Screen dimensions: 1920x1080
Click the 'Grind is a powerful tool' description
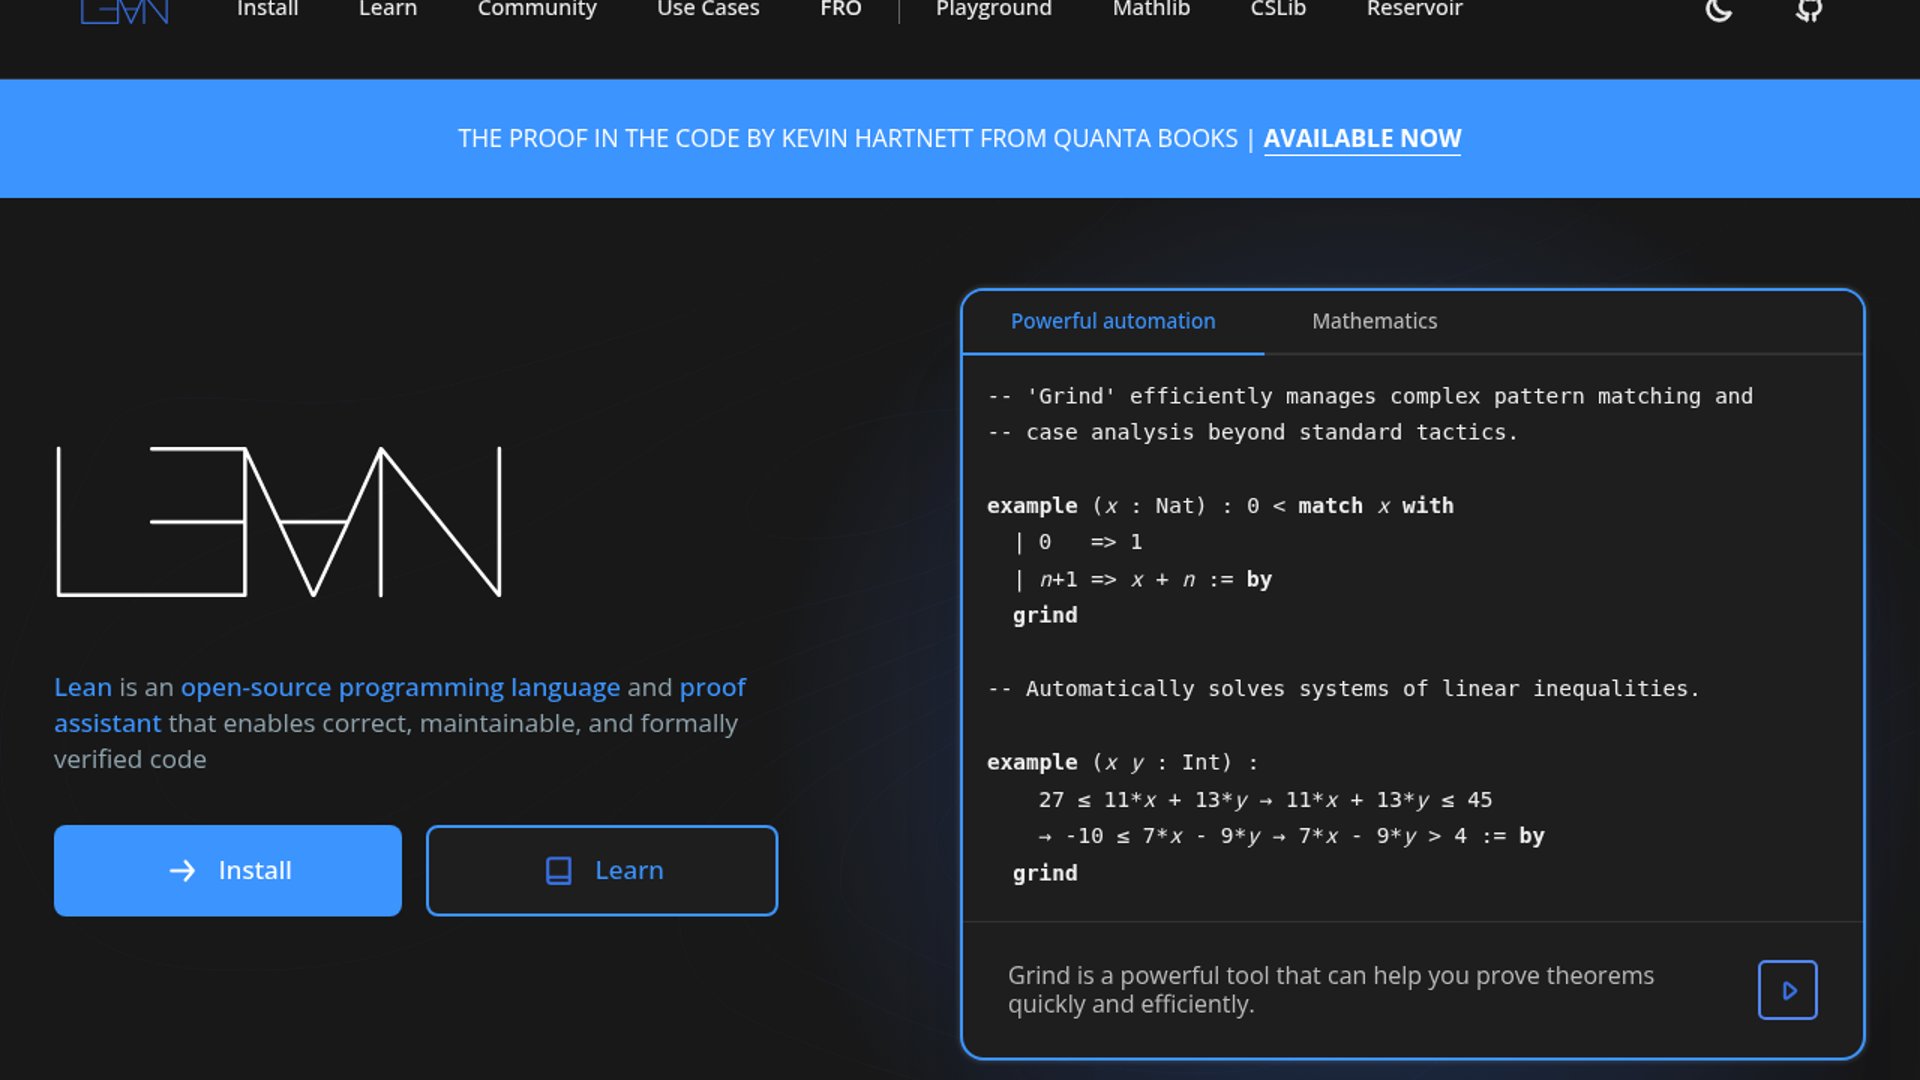[1331, 989]
